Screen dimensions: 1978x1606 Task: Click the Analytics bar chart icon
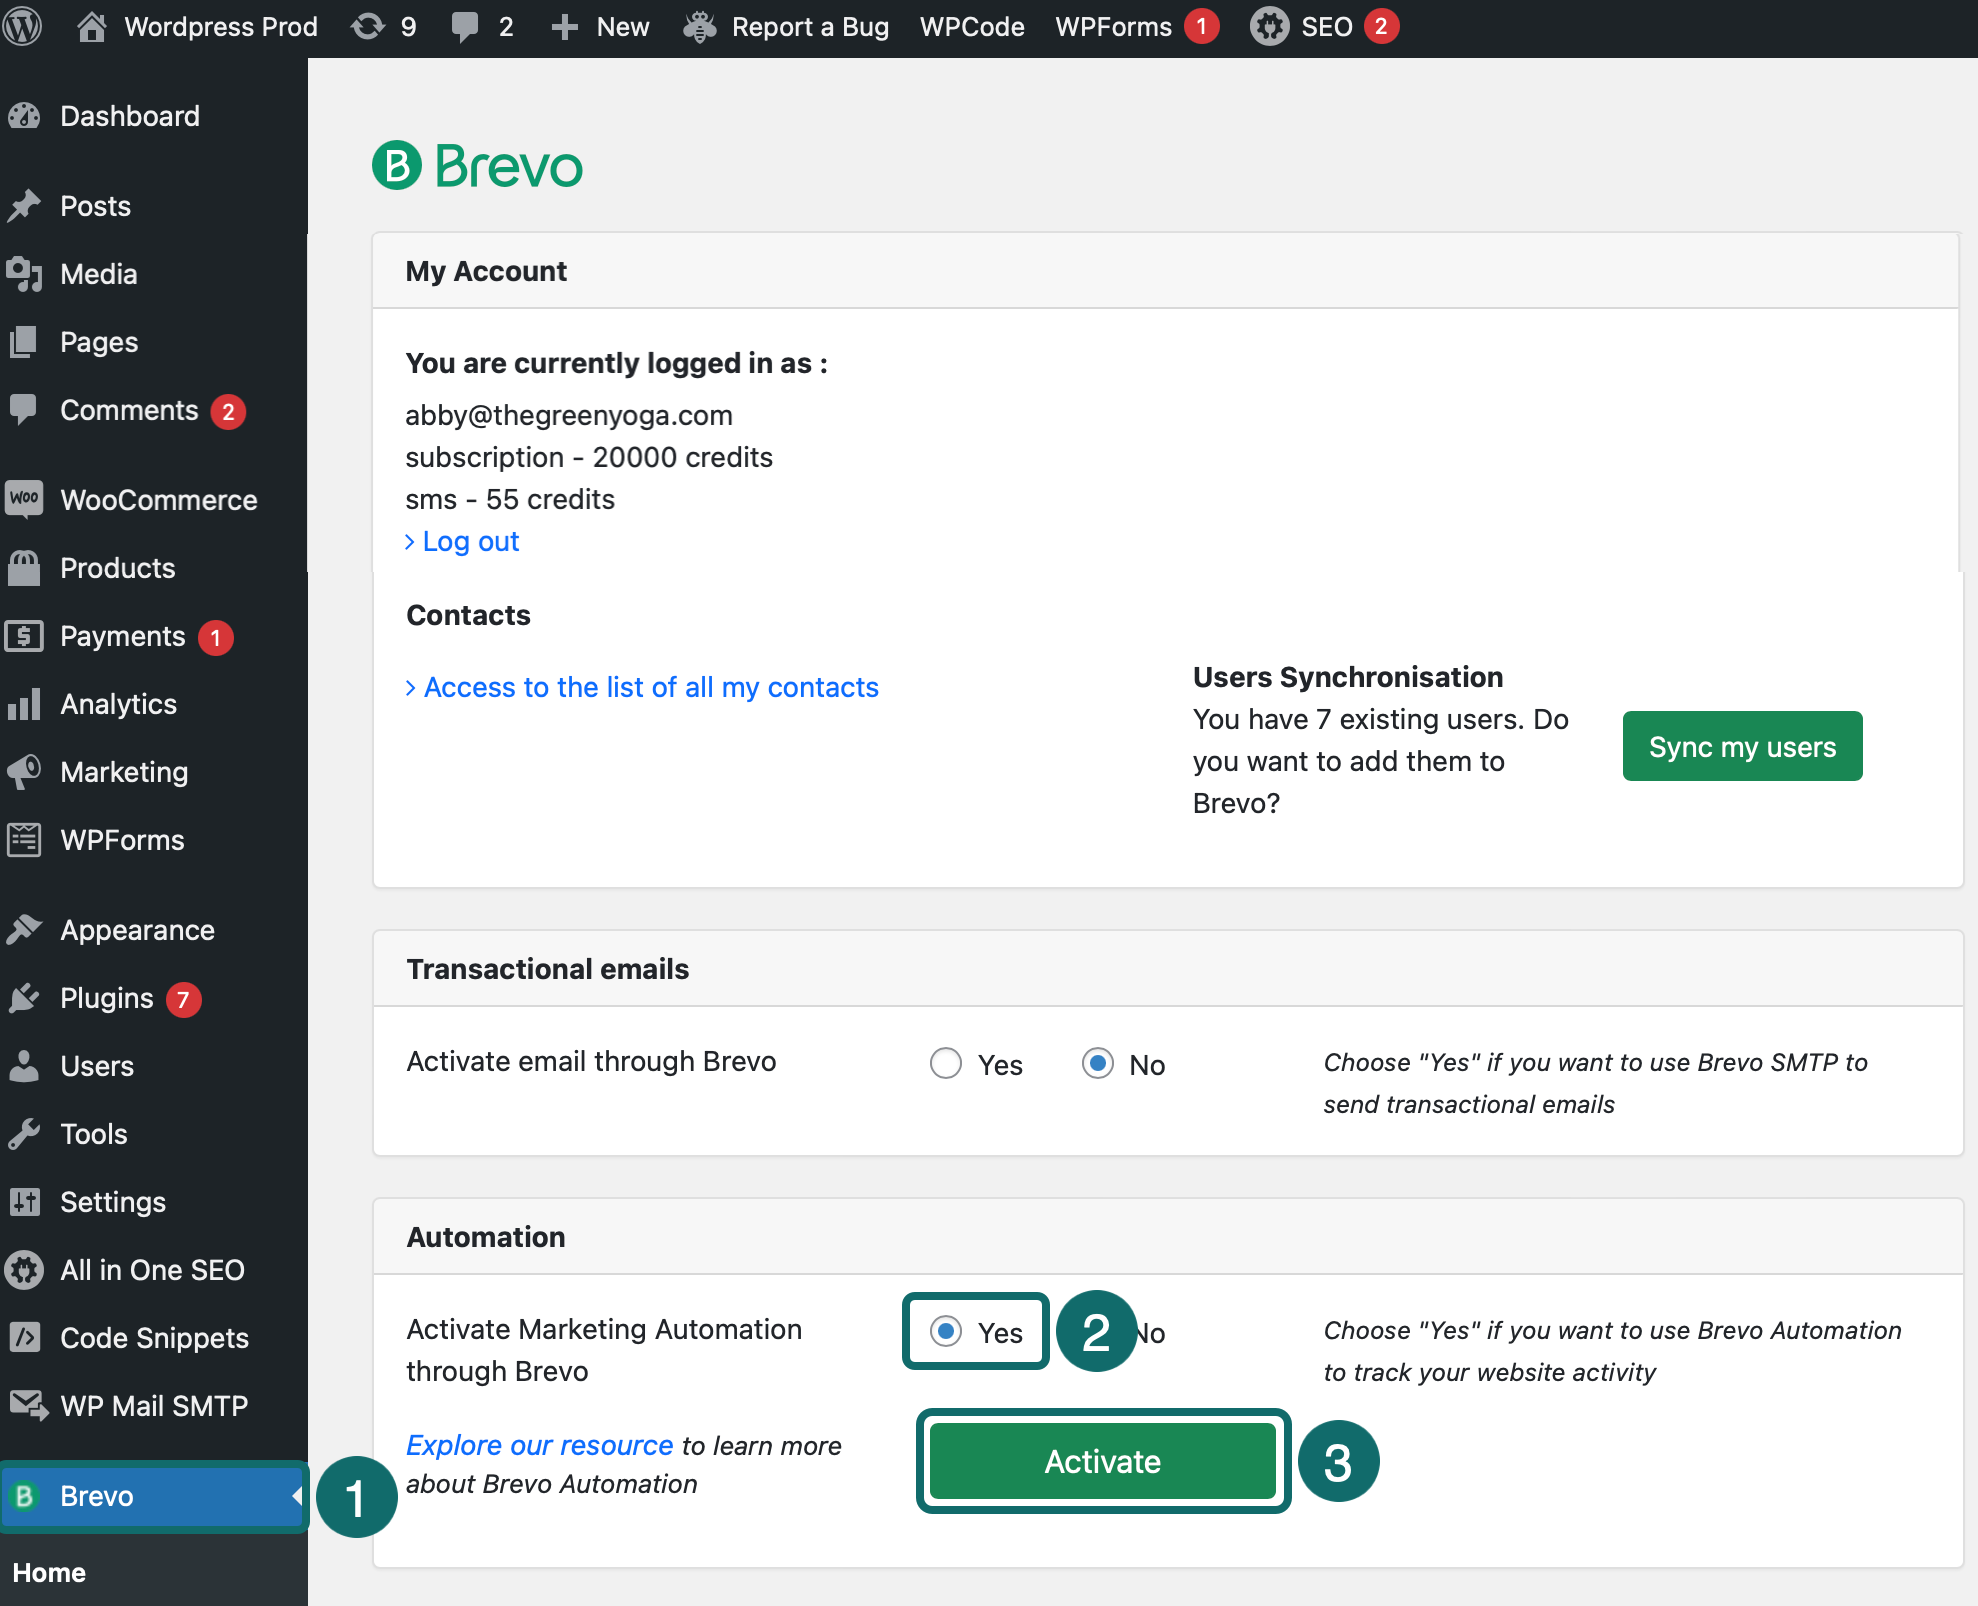coord(24,704)
